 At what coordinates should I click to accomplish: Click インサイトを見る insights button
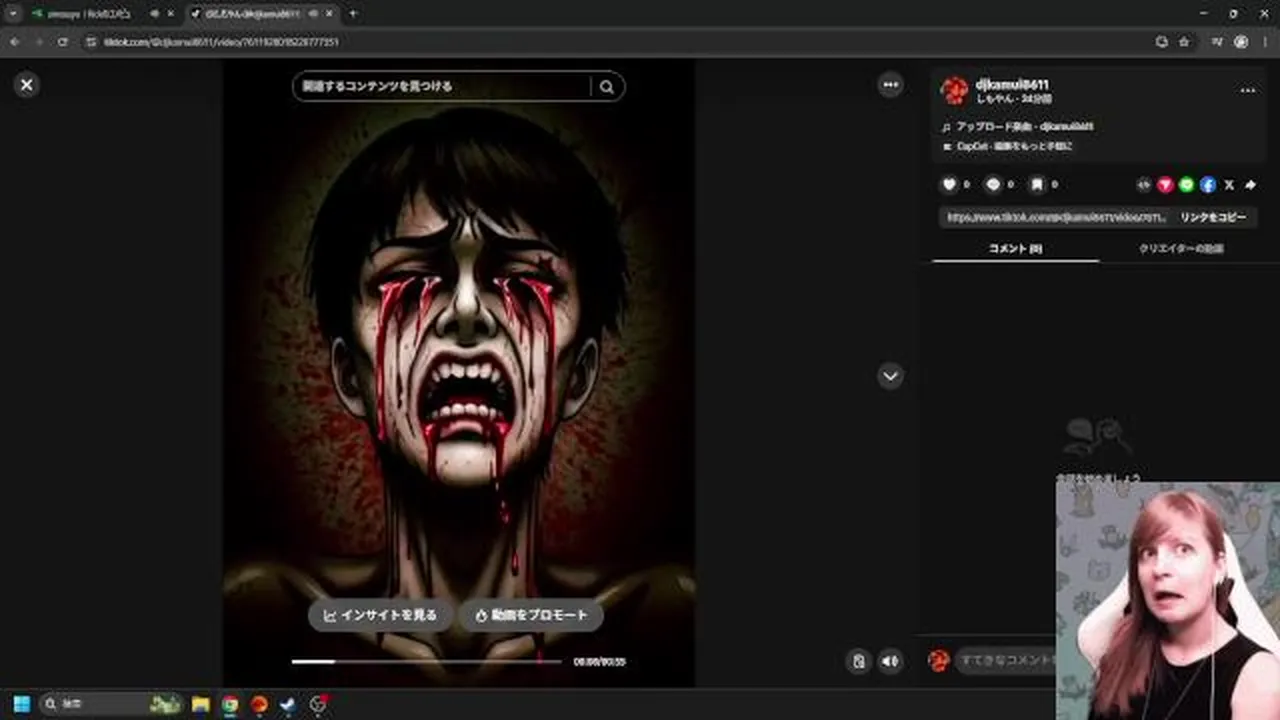click(380, 615)
